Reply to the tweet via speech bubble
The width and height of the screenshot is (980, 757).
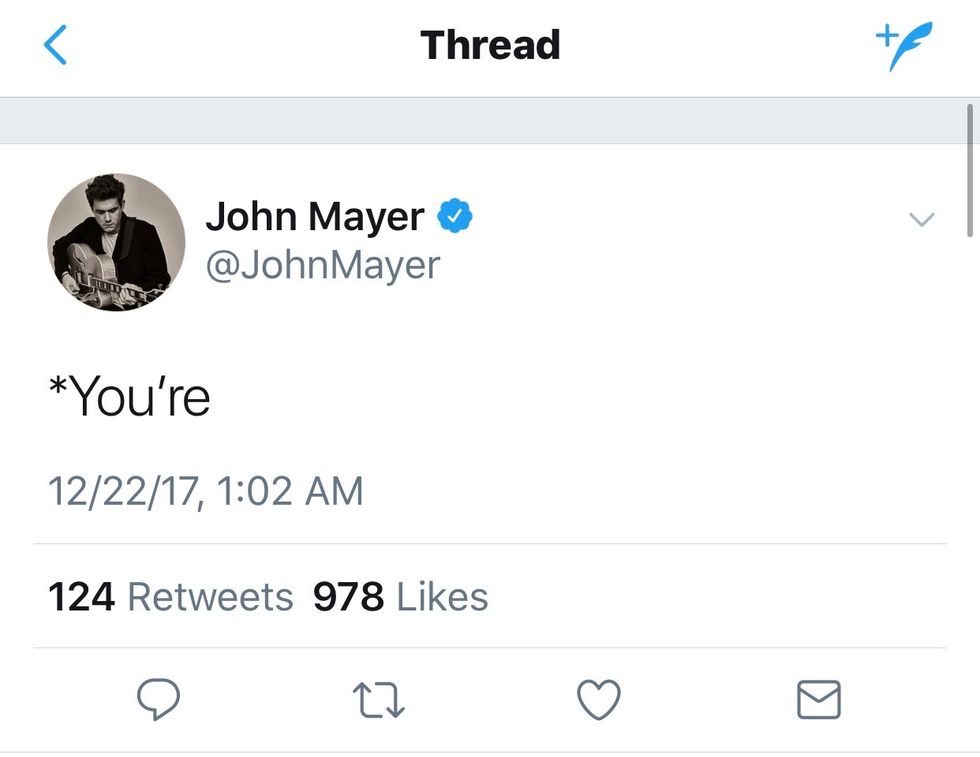pos(158,699)
